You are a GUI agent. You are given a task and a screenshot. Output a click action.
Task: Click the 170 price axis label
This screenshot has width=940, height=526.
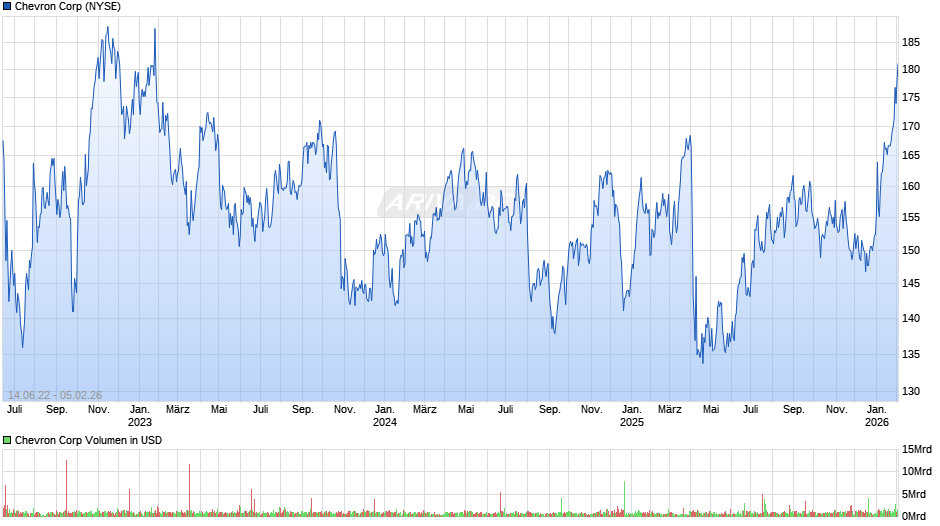coord(911,127)
